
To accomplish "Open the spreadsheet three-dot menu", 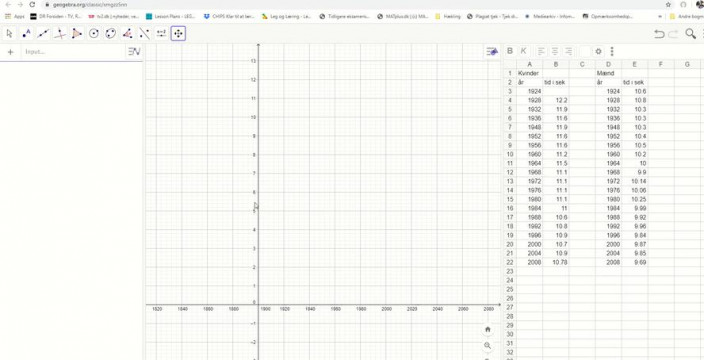I will tap(612, 51).
